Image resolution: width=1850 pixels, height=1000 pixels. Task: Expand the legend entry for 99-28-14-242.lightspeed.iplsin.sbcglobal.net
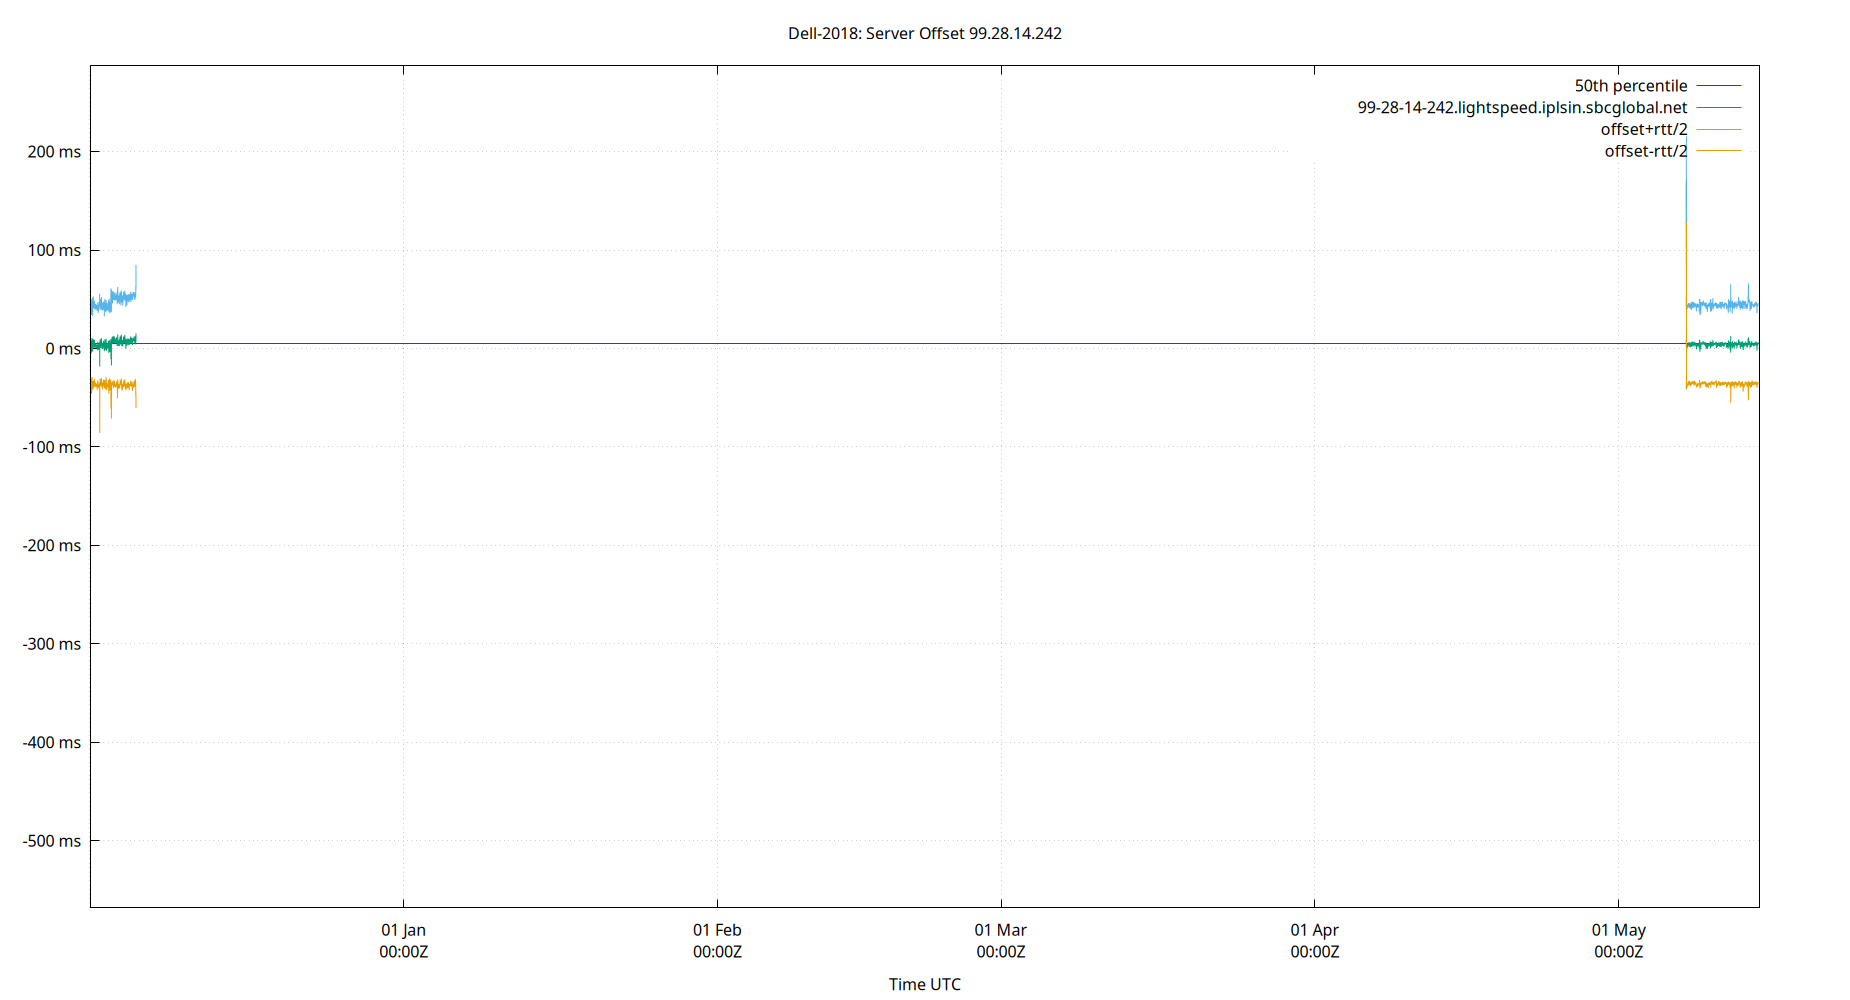[1520, 107]
